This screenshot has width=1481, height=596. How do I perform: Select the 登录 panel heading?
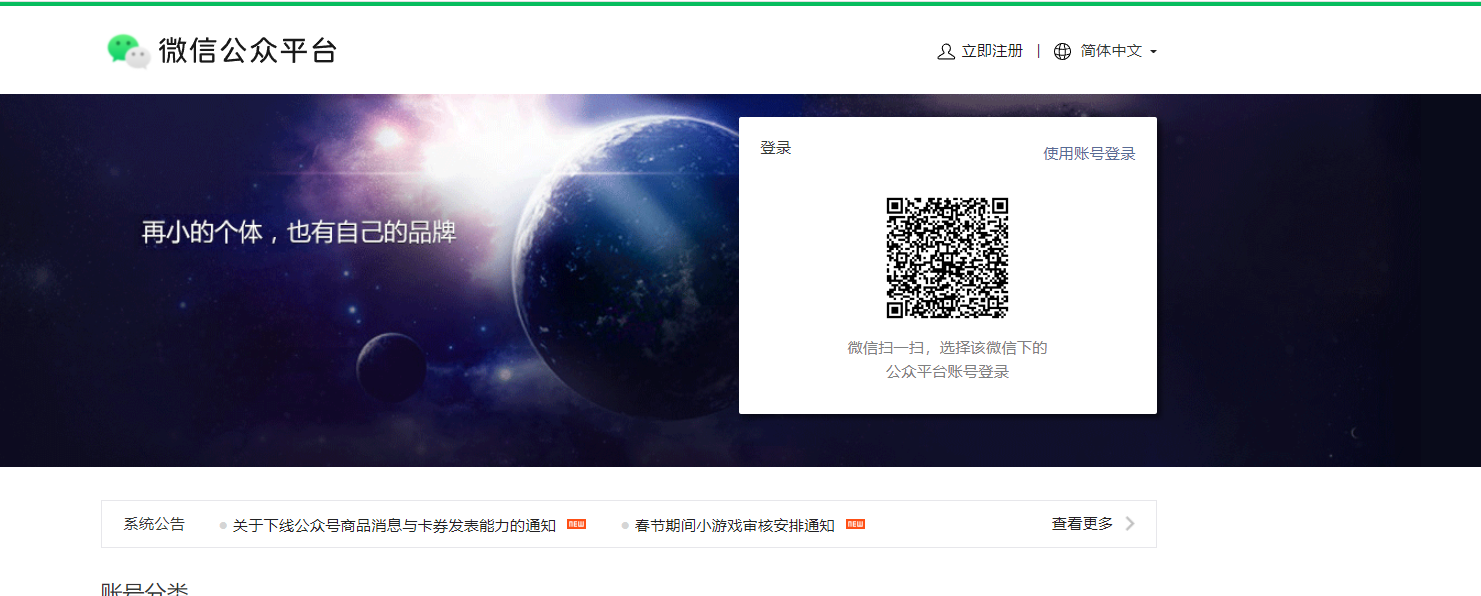click(x=777, y=147)
